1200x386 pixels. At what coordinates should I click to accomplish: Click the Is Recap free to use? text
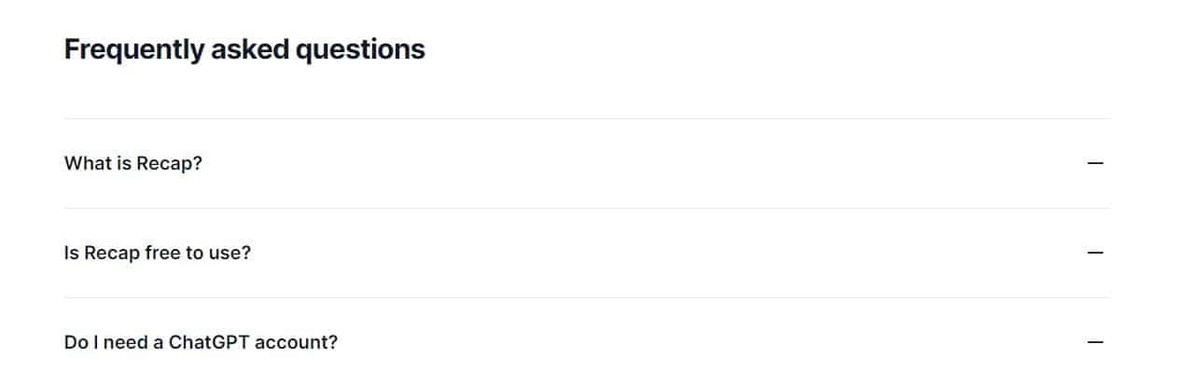(157, 253)
